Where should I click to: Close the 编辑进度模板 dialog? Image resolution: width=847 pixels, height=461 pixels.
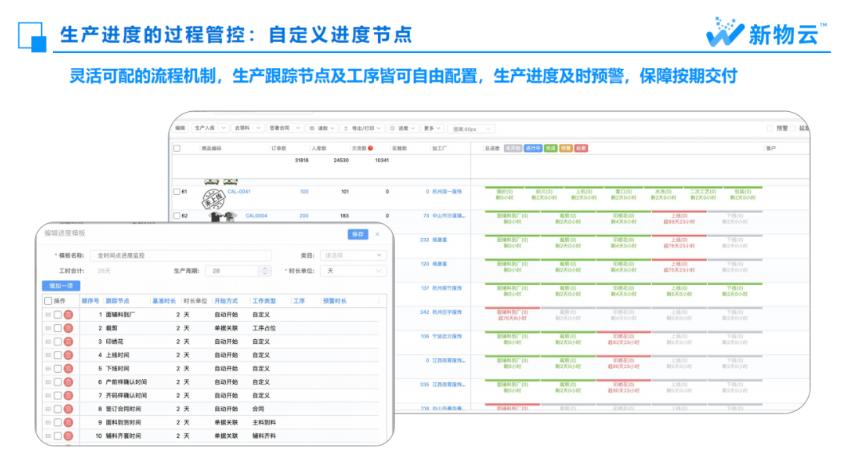pyautogui.click(x=377, y=234)
